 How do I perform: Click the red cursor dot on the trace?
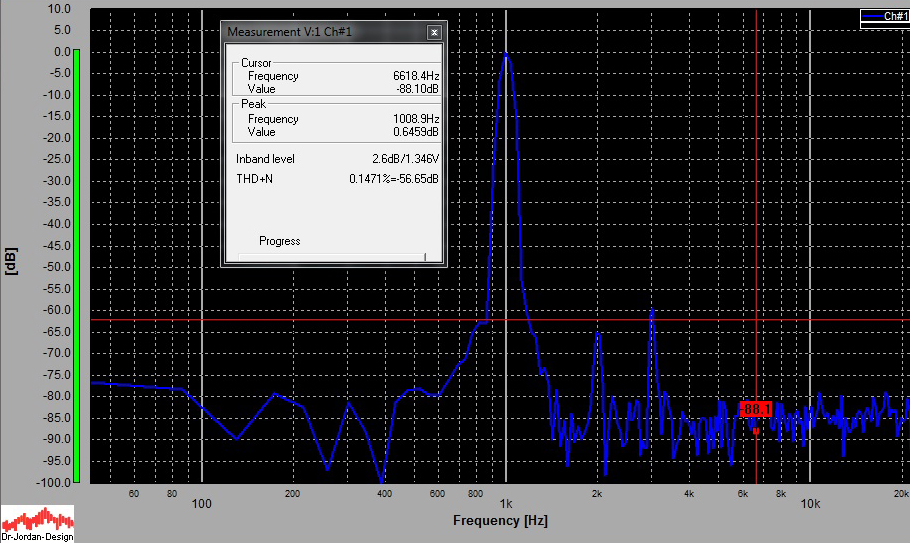(756, 432)
